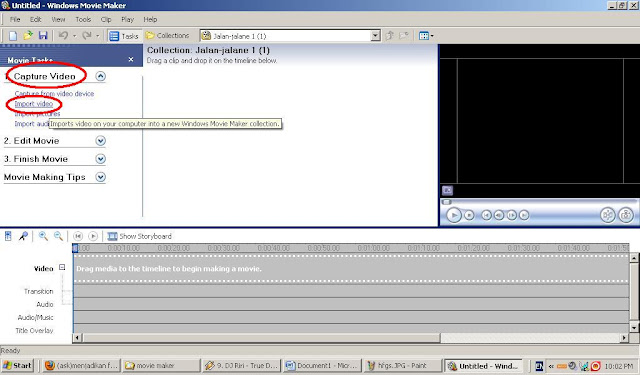The height and width of the screenshot is (375, 640).
Task: Open project using the folder toolbar icon
Action: pos(28,36)
